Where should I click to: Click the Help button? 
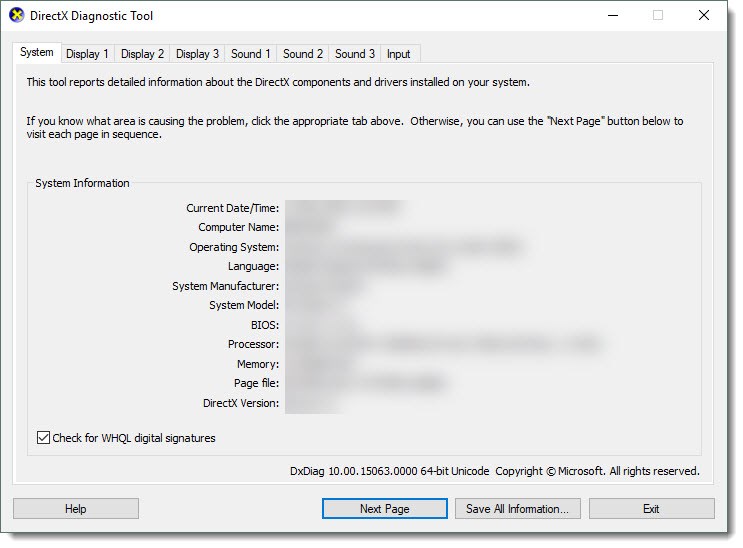point(76,509)
